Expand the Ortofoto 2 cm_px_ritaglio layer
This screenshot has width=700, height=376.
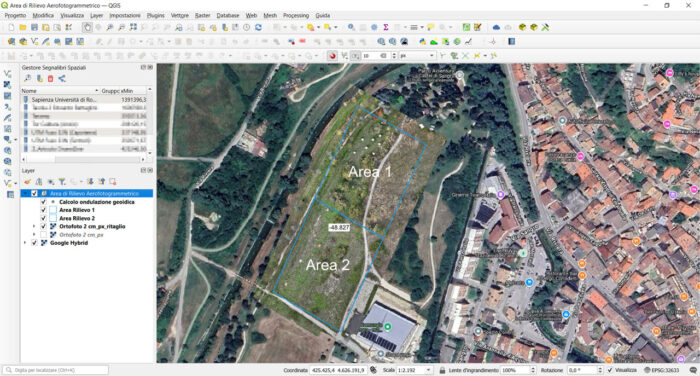pyautogui.click(x=34, y=226)
